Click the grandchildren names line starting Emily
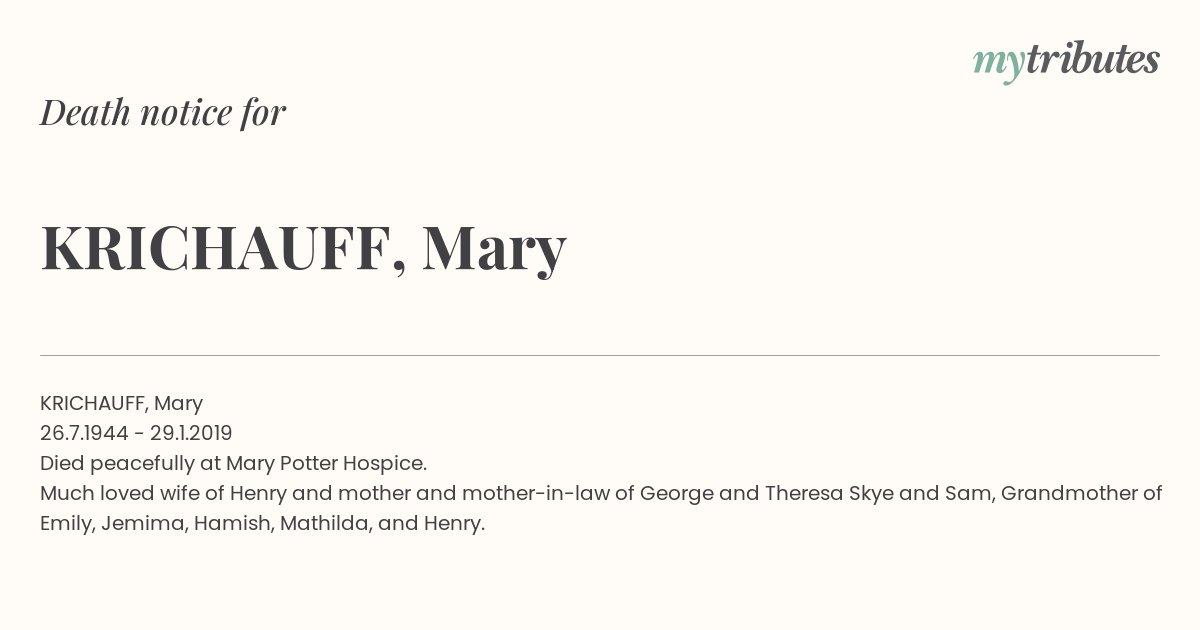The height and width of the screenshot is (630, 1200). tap(262, 523)
